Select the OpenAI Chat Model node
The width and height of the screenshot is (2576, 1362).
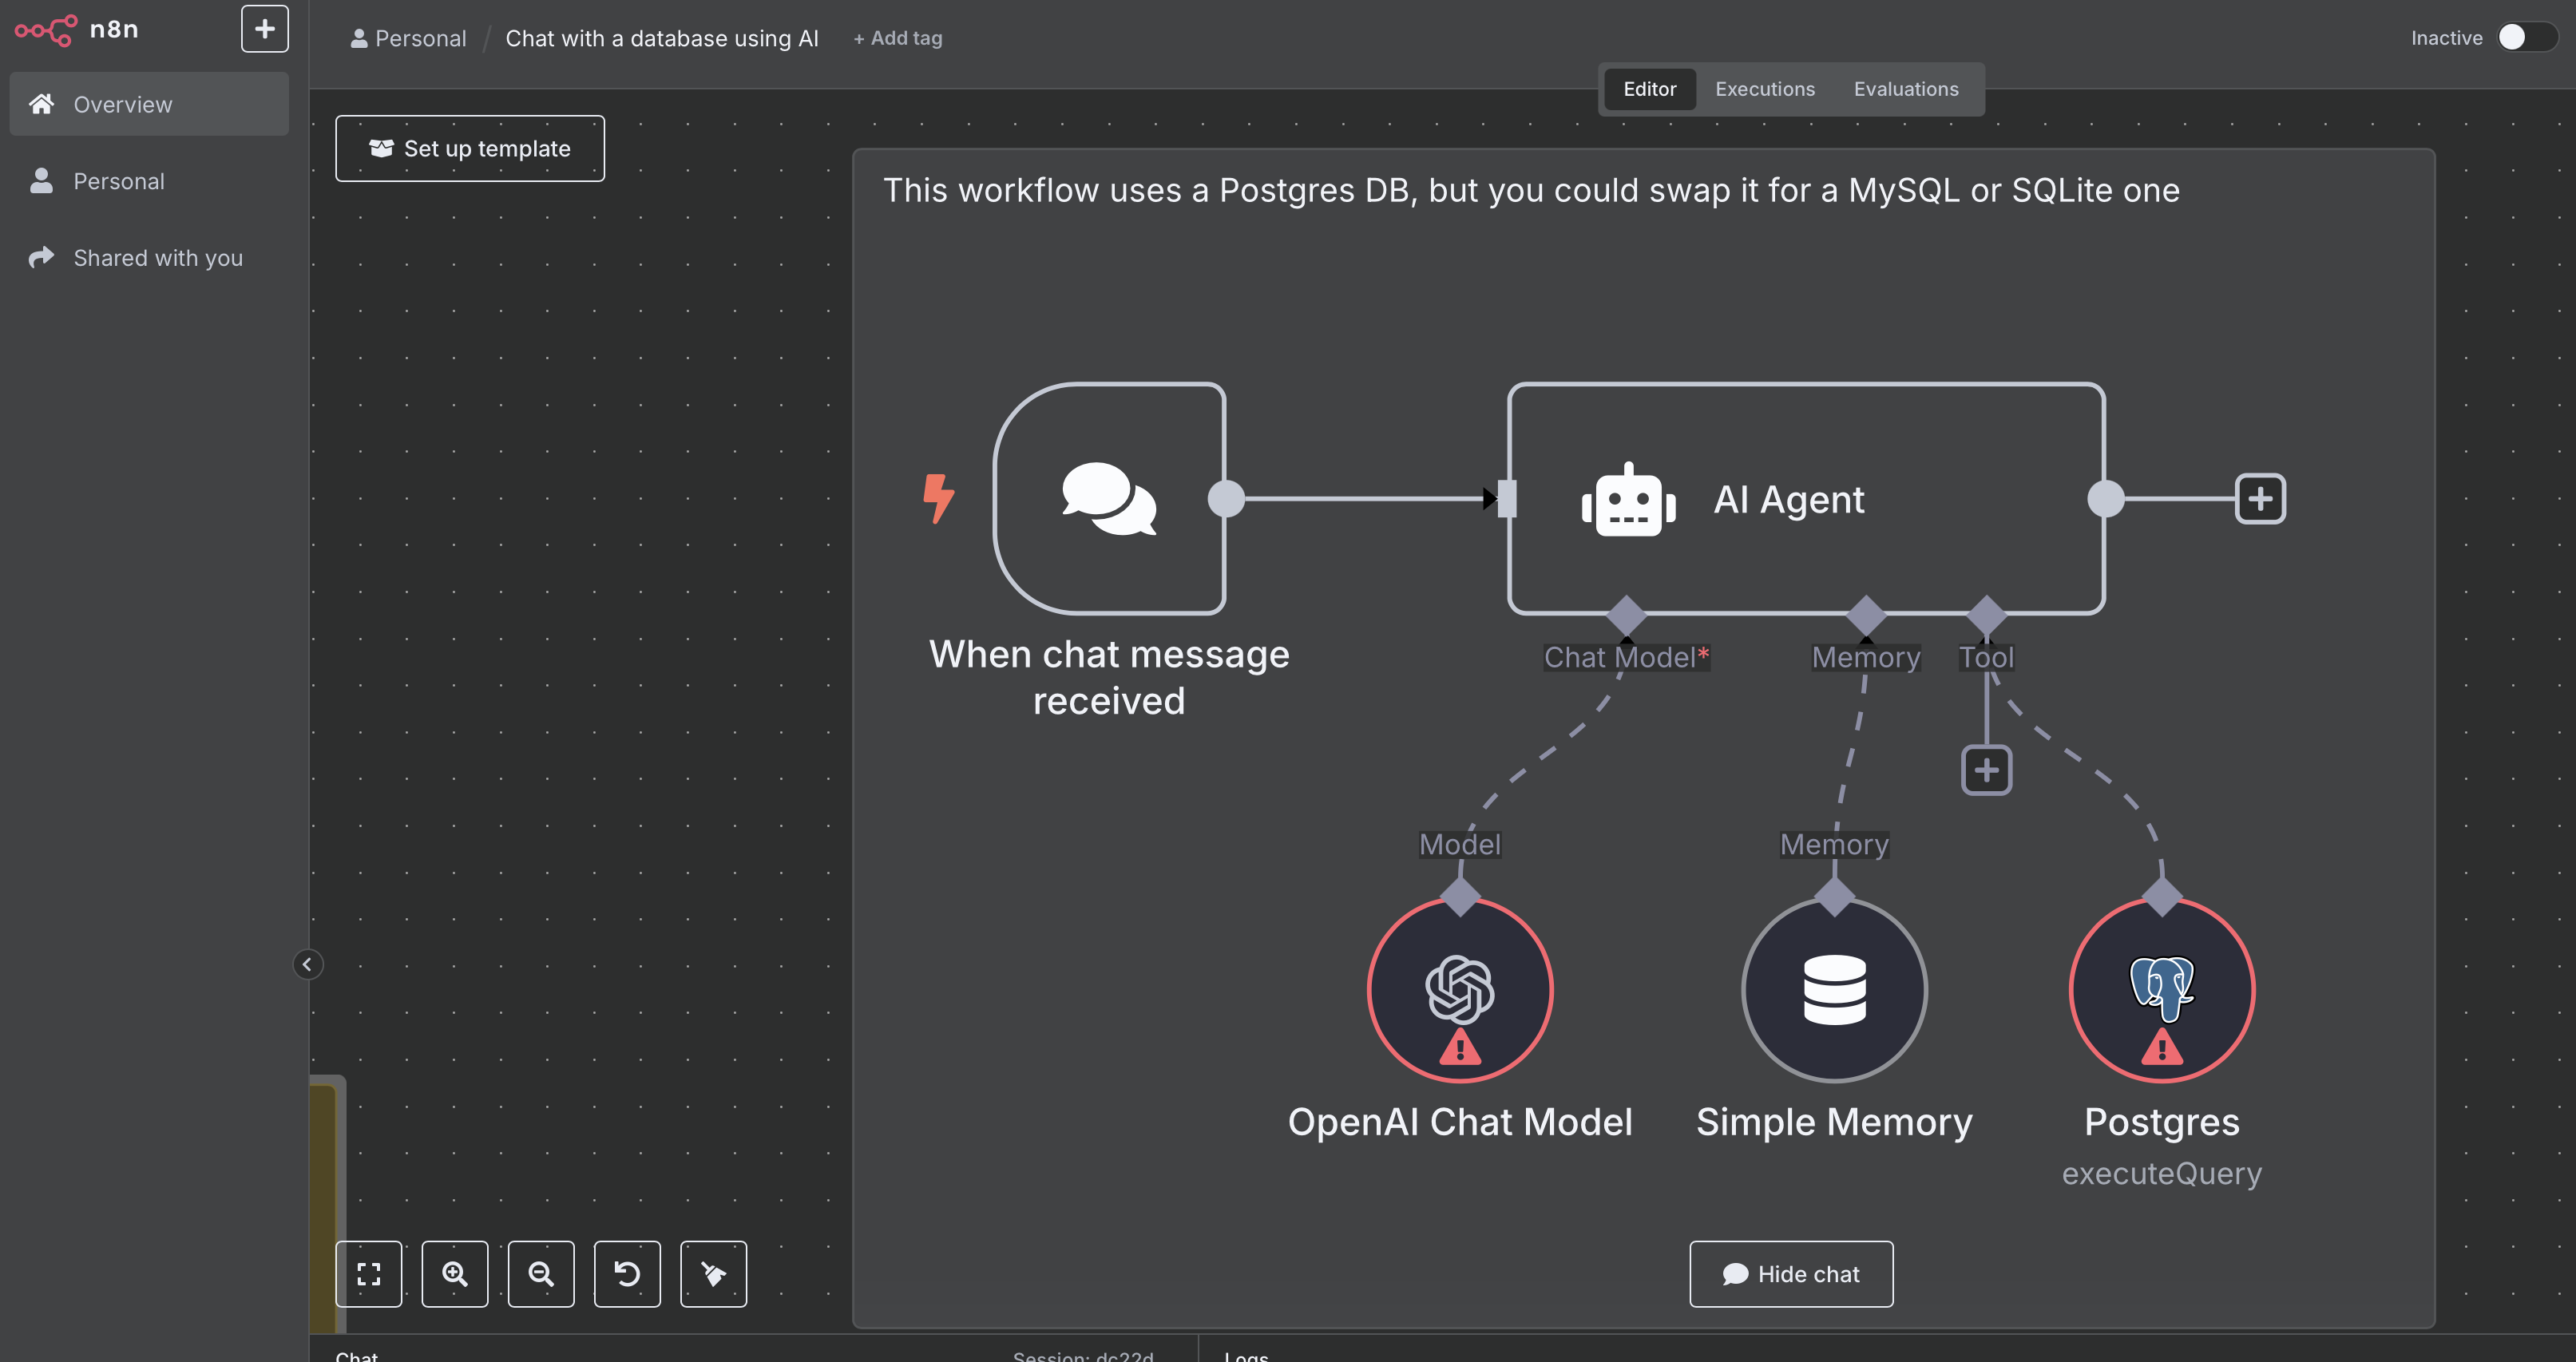(1460, 990)
